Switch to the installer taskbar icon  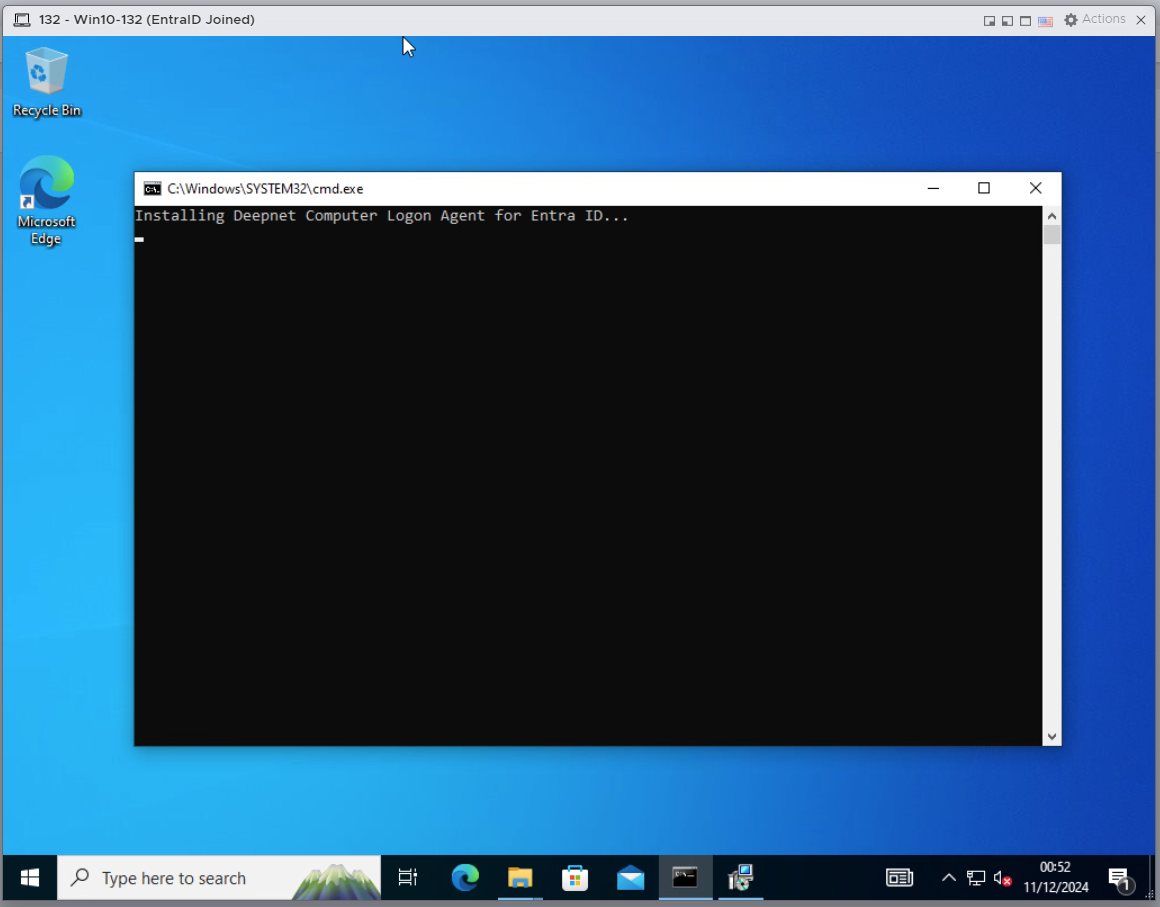[740, 878]
